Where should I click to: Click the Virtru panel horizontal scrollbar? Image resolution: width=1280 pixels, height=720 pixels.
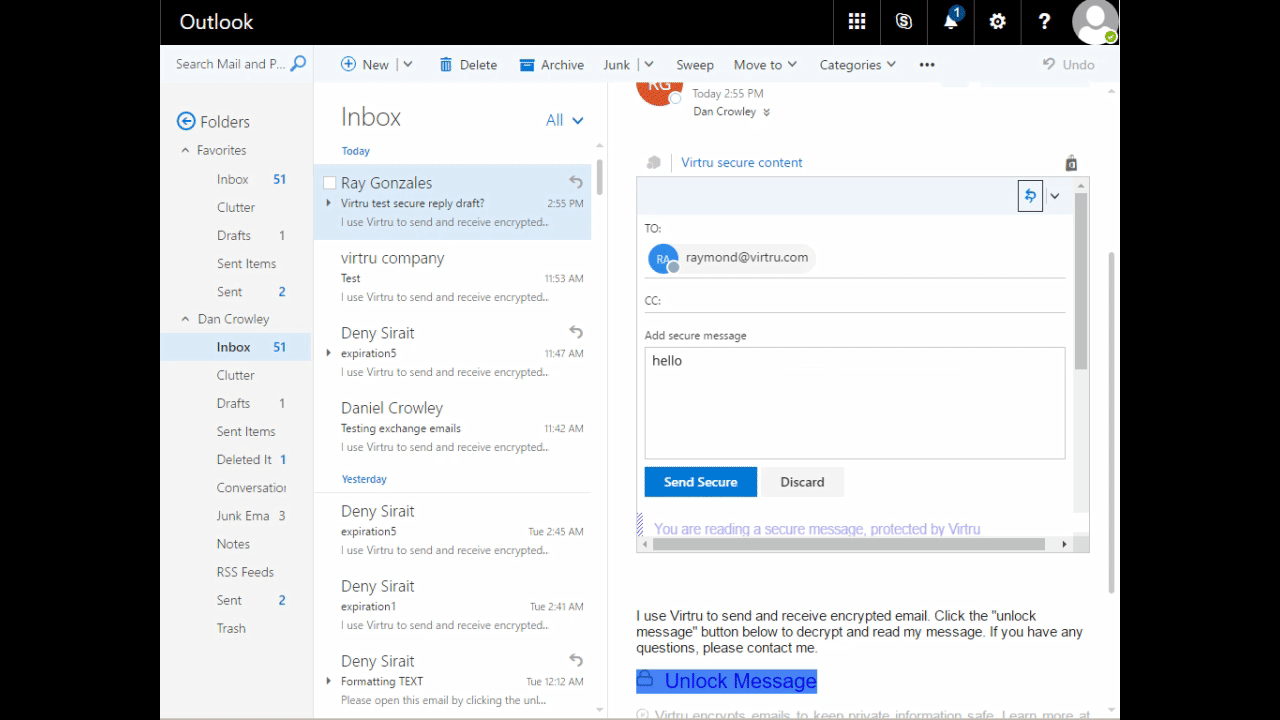click(x=848, y=544)
